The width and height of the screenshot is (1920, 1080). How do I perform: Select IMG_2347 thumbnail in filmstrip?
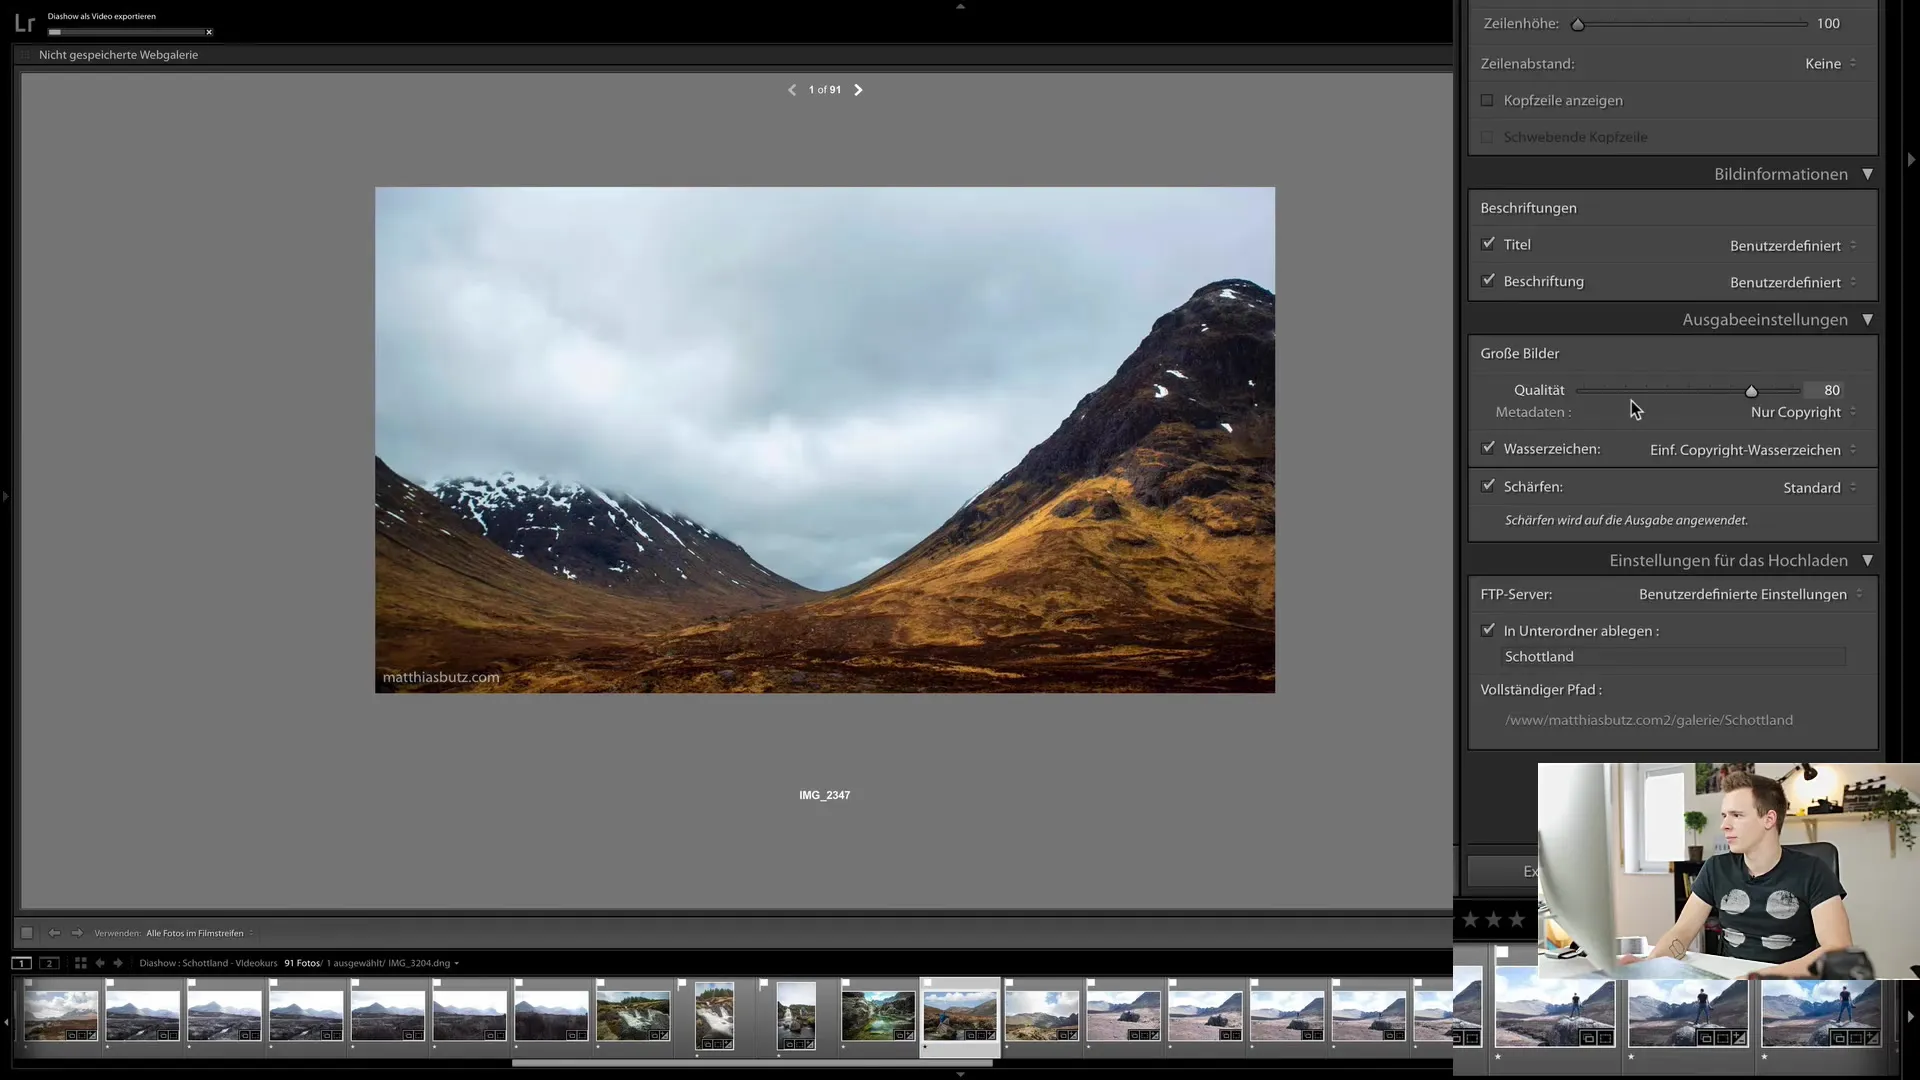coord(61,1013)
